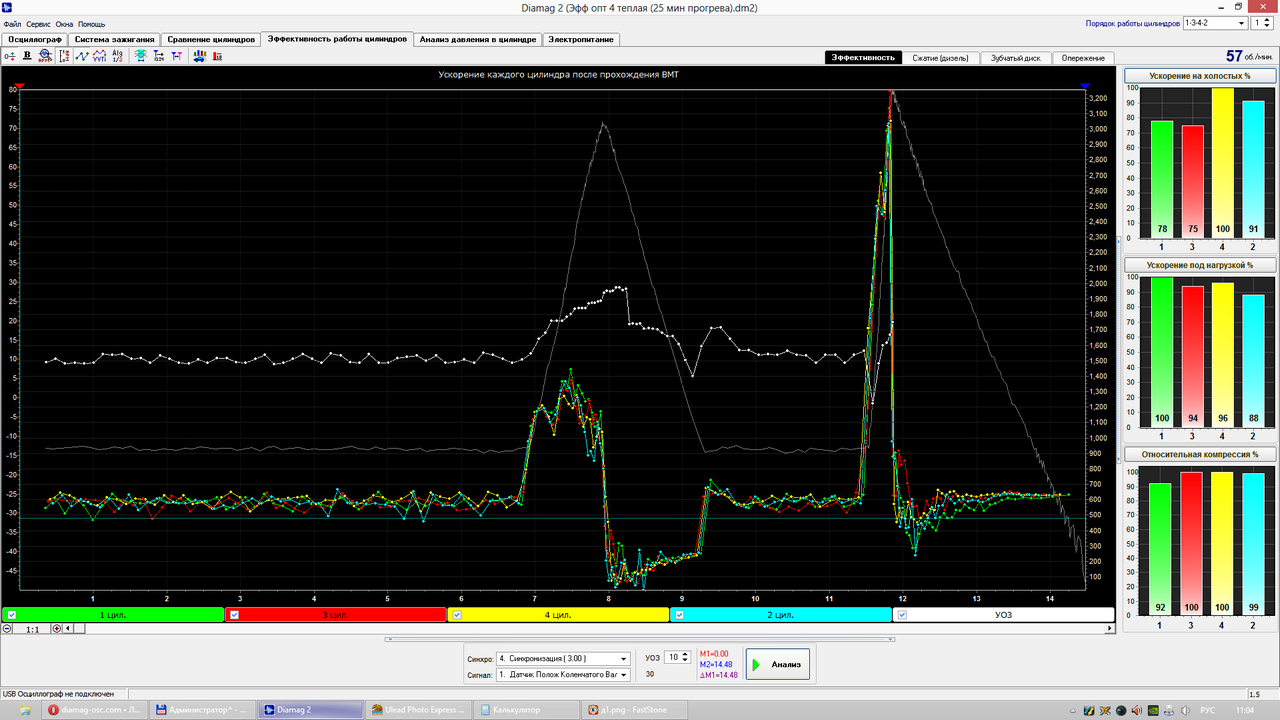The width and height of the screenshot is (1280, 720).
Task: Click the Alg 1/2 toolbar icon
Action: click(x=117, y=56)
